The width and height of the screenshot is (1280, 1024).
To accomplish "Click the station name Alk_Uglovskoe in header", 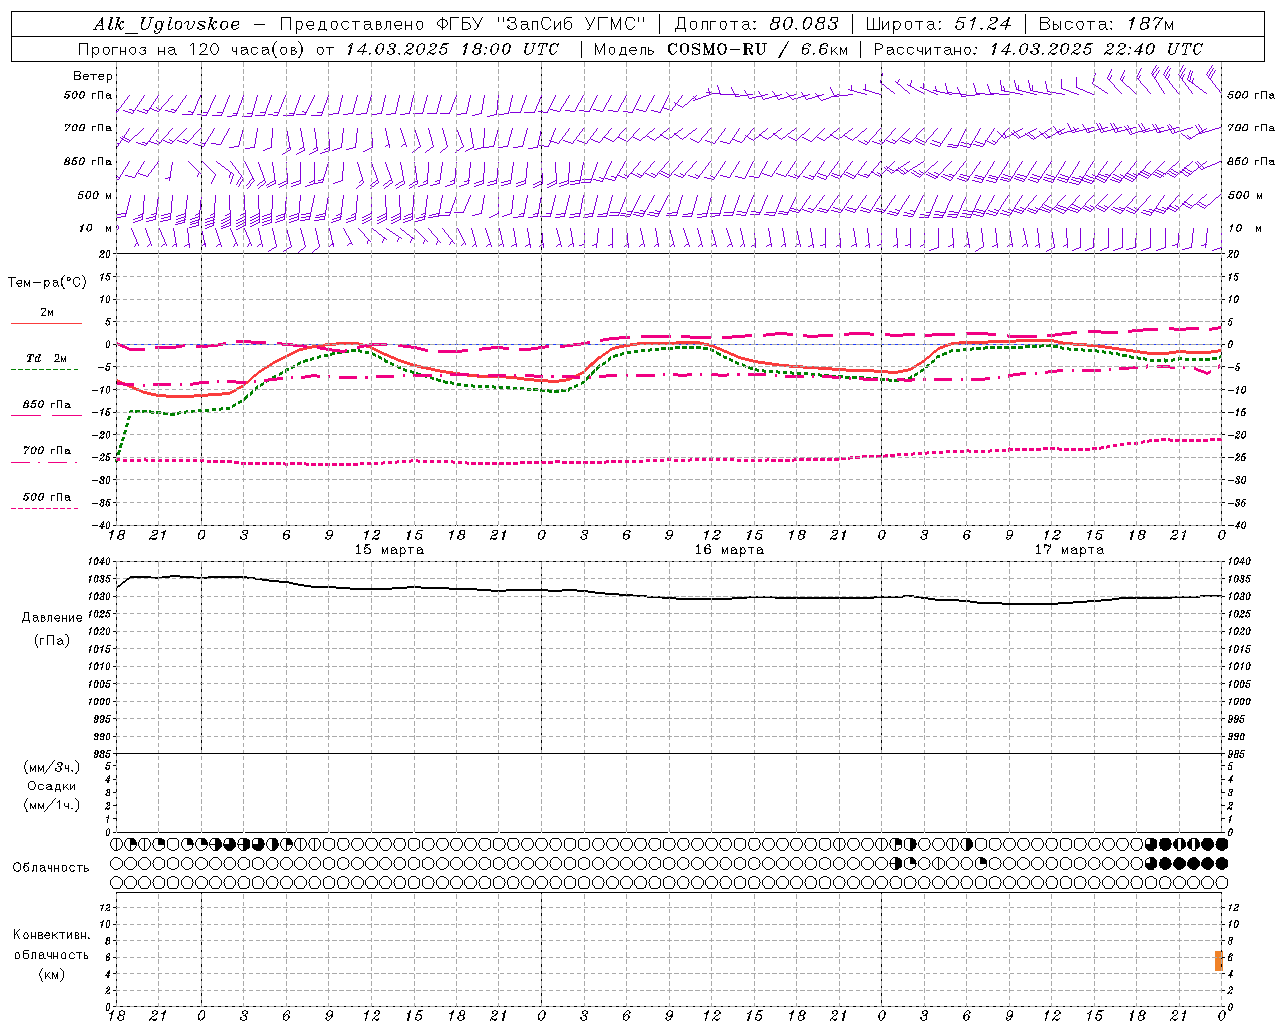I will pyautogui.click(x=167, y=24).
